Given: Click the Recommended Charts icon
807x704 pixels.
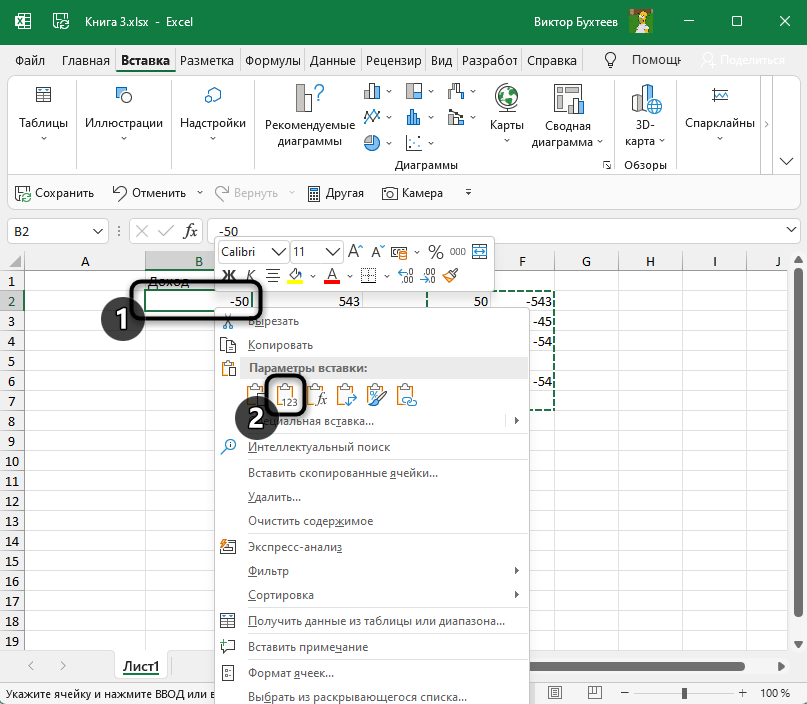Looking at the screenshot, I should point(309,98).
